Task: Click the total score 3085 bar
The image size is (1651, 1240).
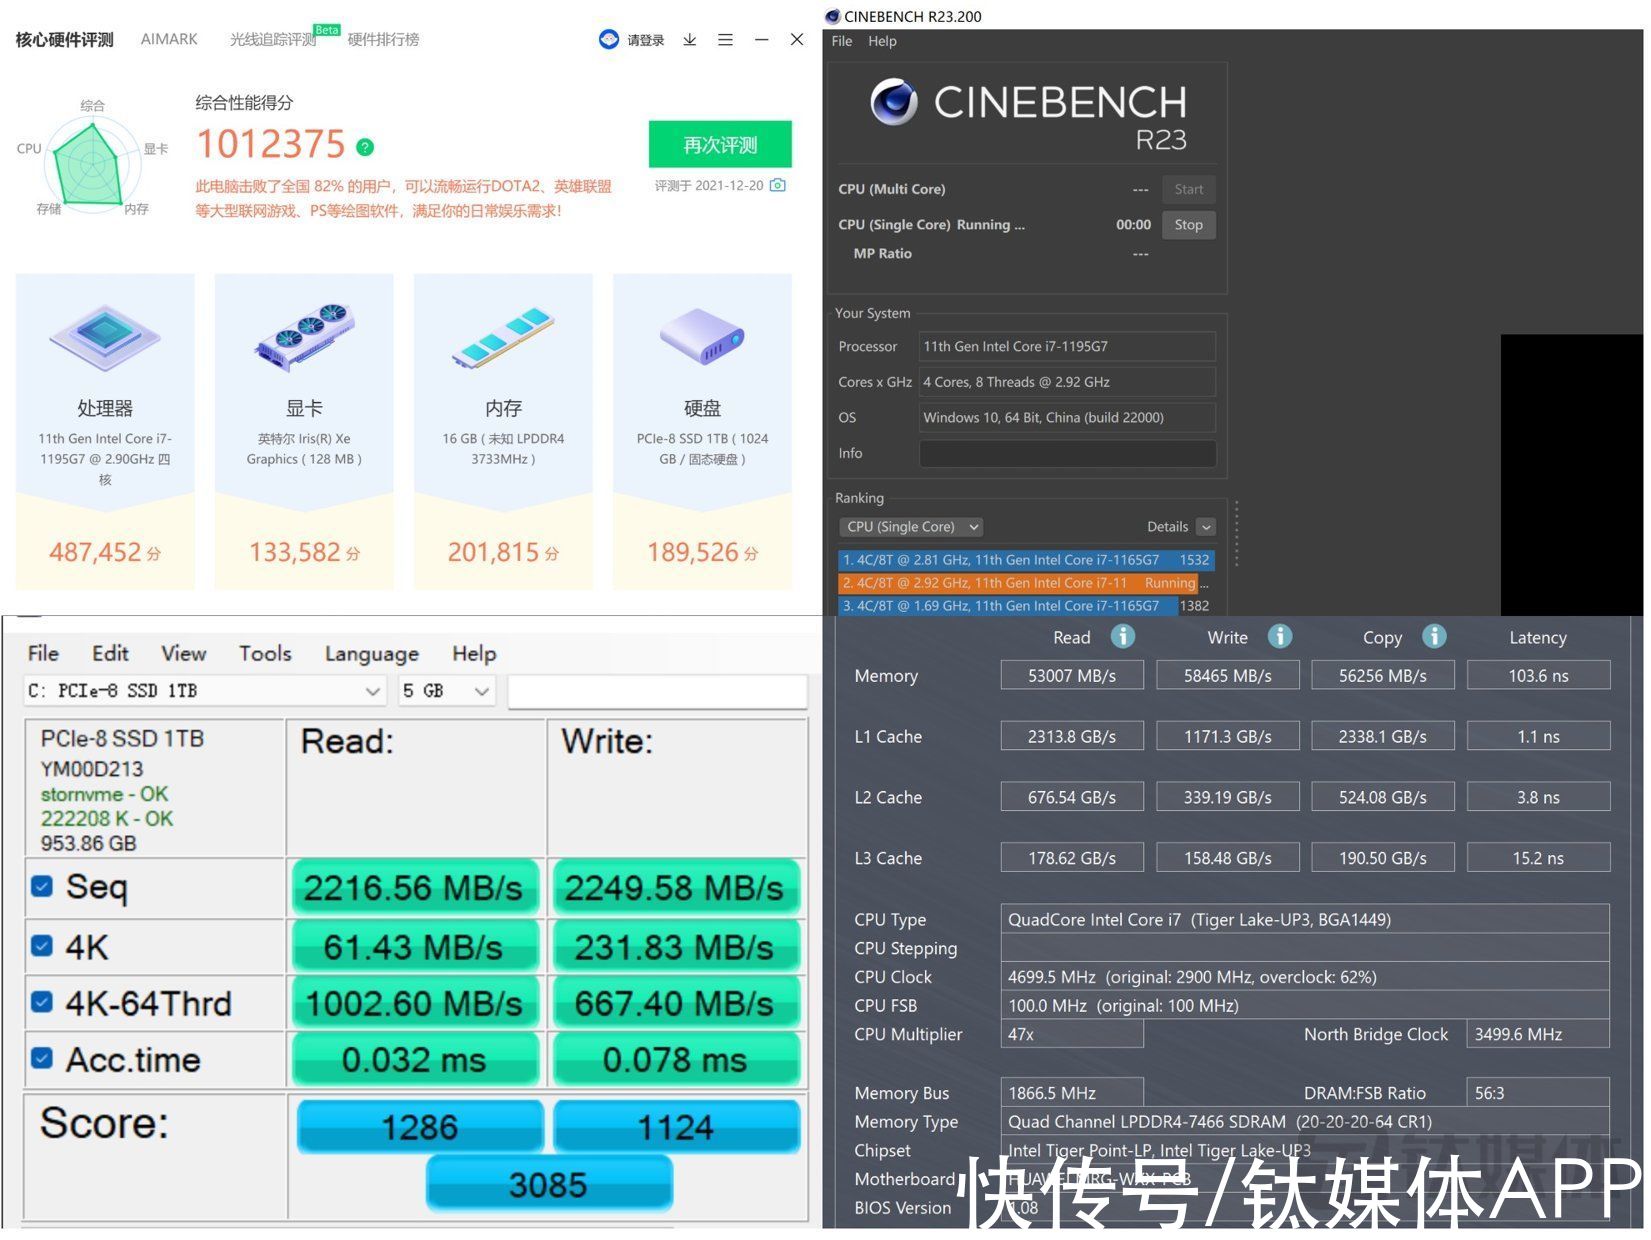Action: coord(549,1184)
